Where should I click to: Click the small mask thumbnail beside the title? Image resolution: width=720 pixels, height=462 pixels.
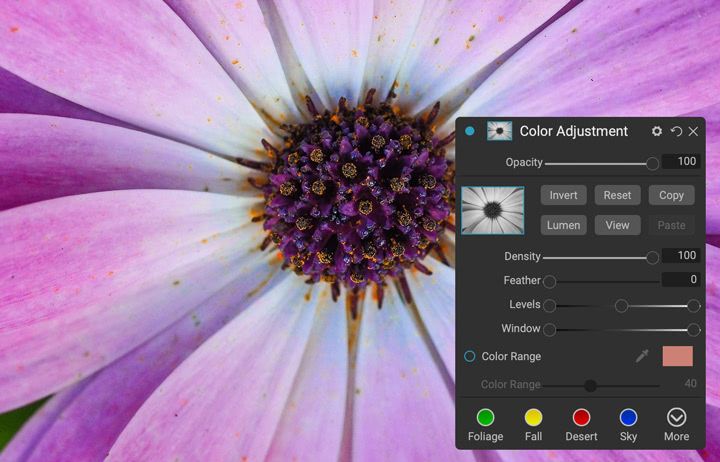(x=499, y=131)
